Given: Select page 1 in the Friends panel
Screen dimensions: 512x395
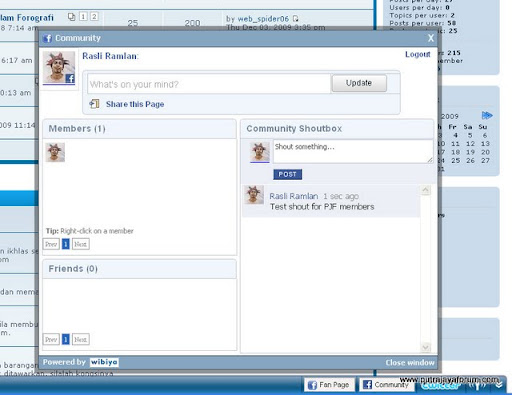Looking at the screenshot, I should [66, 339].
